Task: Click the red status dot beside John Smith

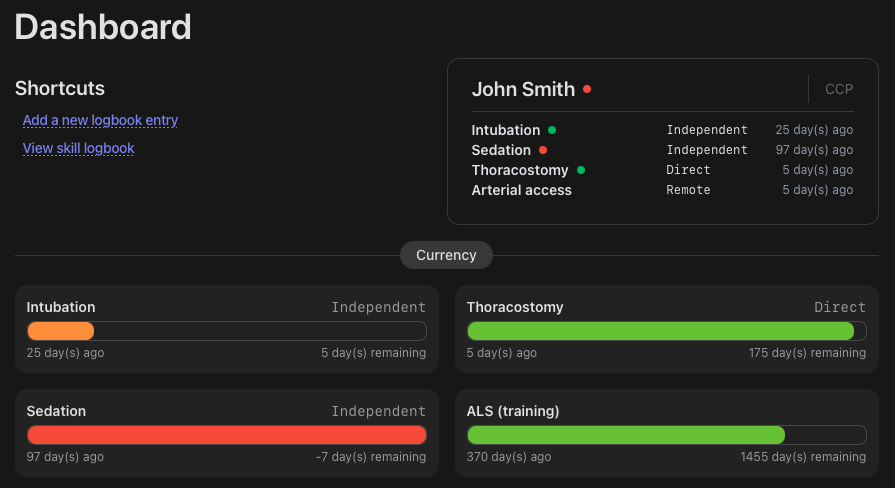Action: [x=587, y=89]
